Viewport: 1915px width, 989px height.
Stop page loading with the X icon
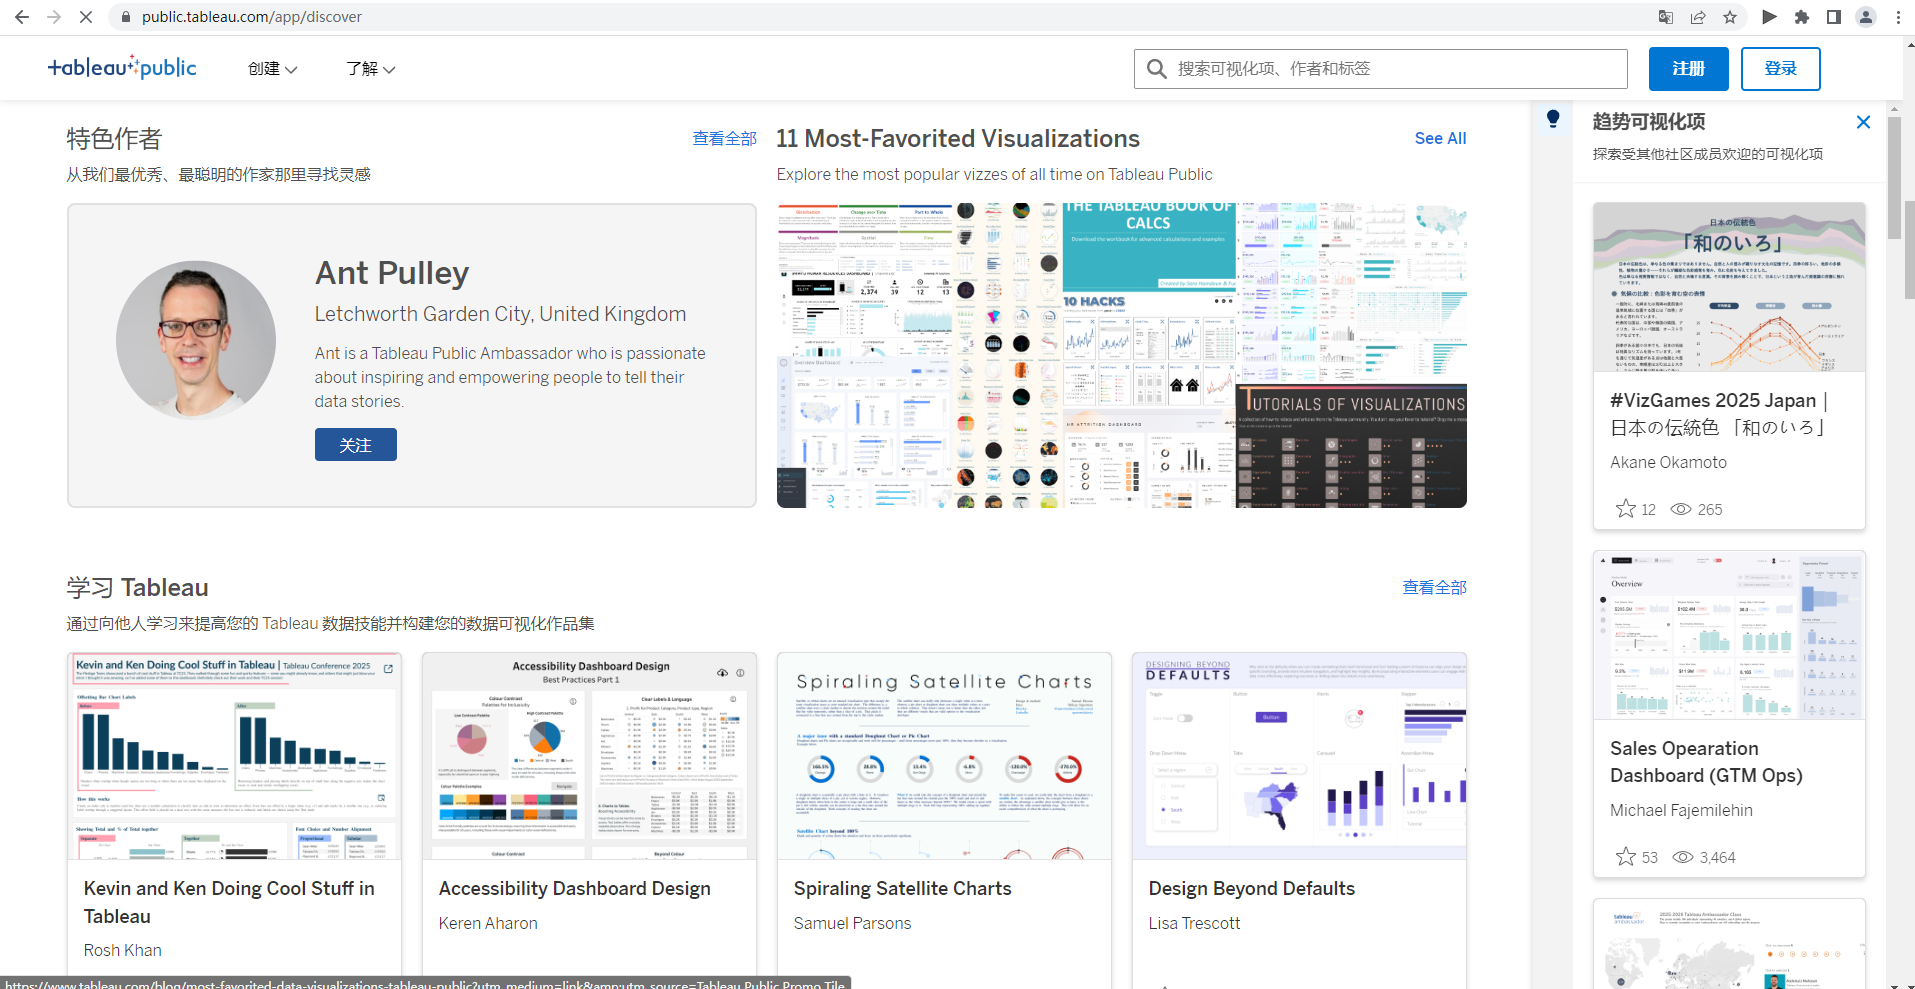point(86,17)
